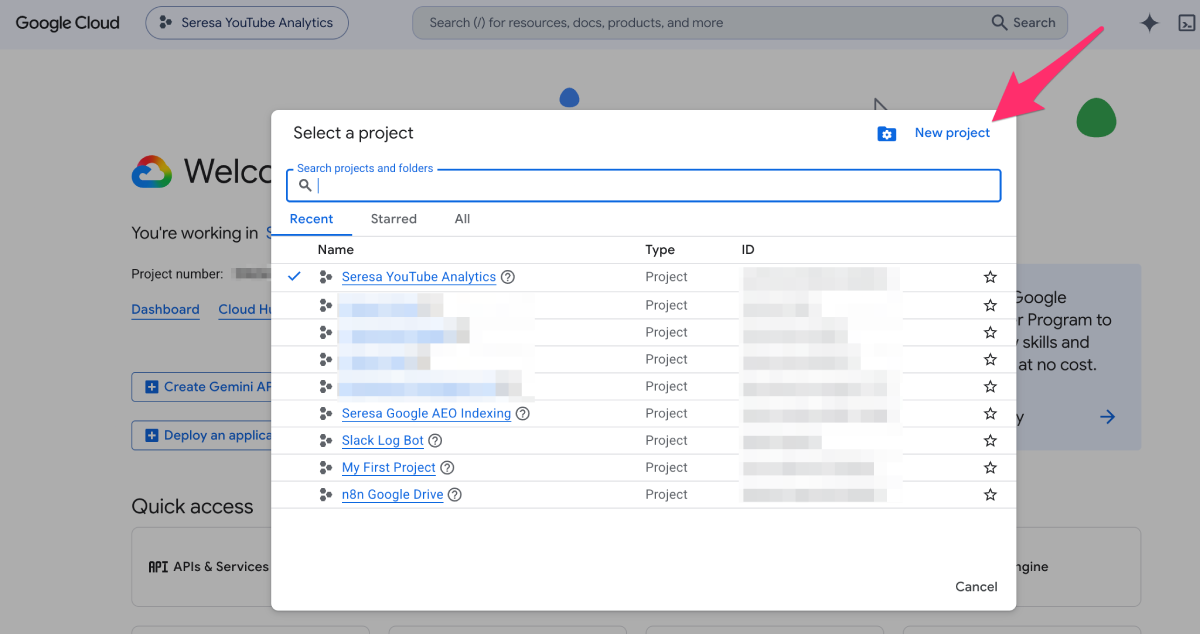Open the Dashboard link behind dialog
The height and width of the screenshot is (634, 1200).
coord(165,310)
